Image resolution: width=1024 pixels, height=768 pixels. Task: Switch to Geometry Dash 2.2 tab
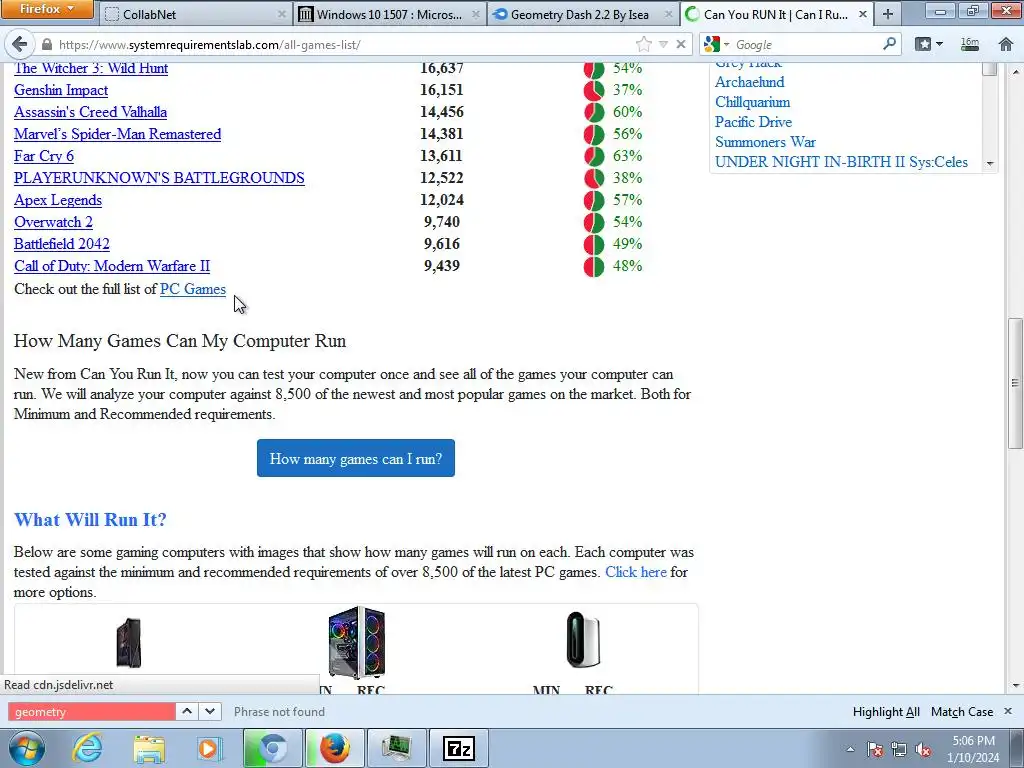(x=583, y=14)
